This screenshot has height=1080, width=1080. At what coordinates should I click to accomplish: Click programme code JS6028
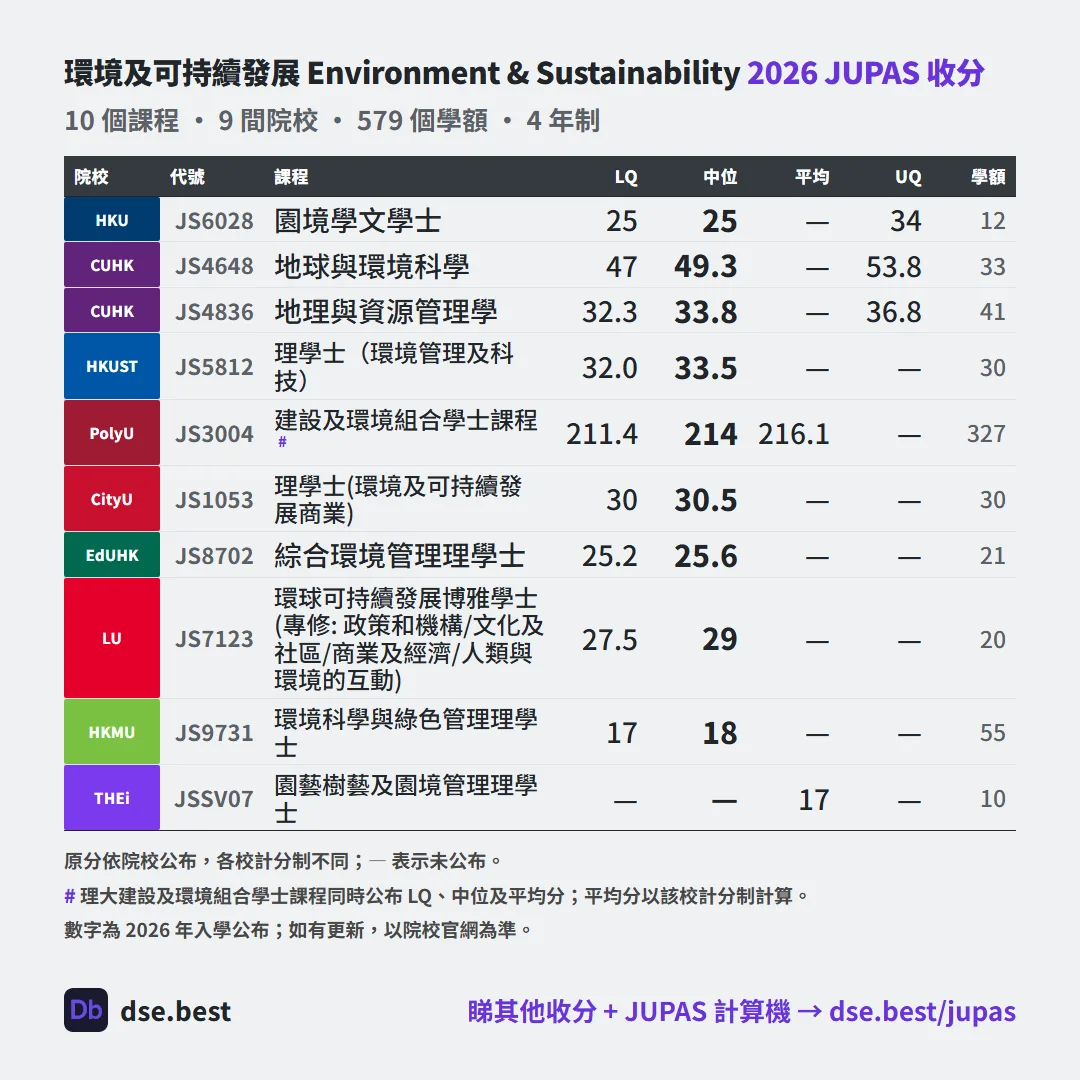coord(214,221)
